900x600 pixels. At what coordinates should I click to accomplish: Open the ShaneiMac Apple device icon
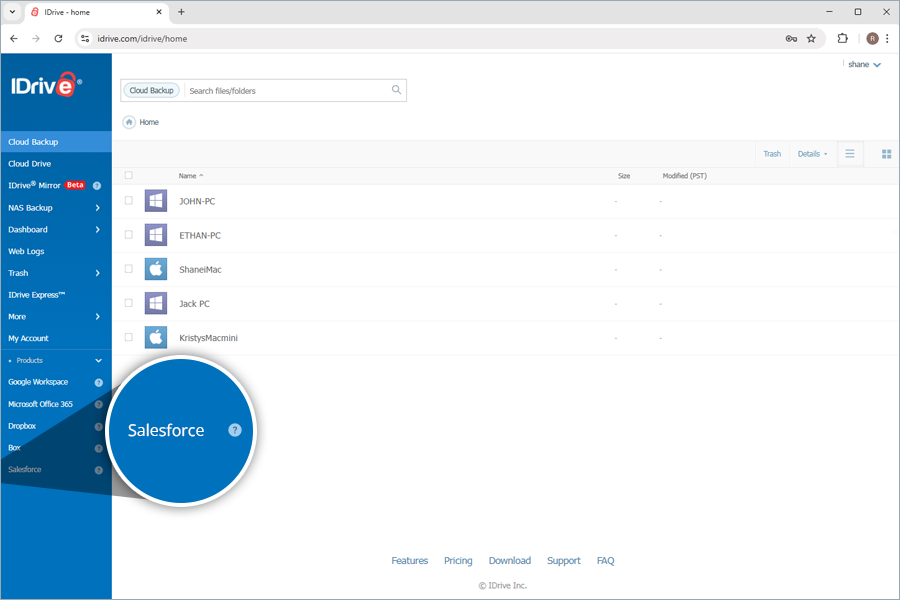pos(155,269)
